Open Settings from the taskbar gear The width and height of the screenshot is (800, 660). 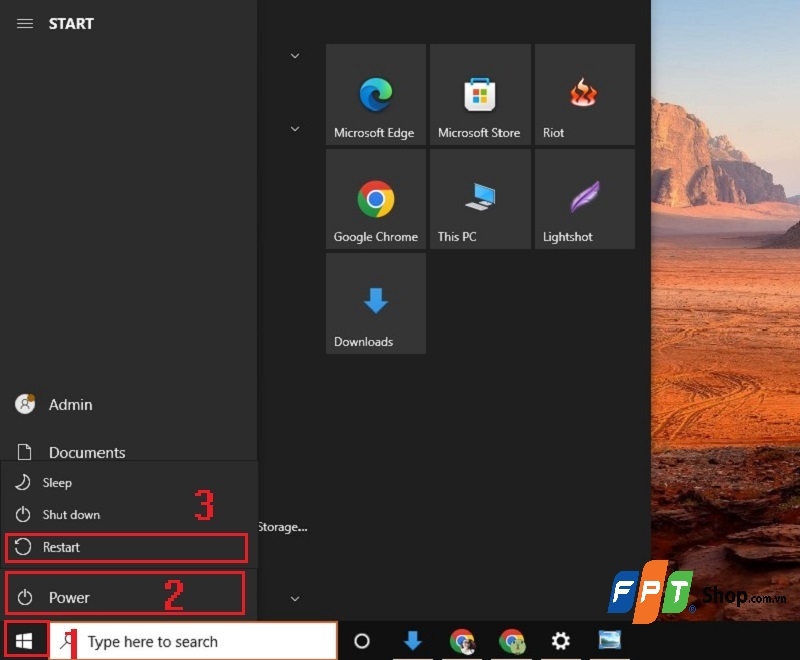click(x=562, y=641)
